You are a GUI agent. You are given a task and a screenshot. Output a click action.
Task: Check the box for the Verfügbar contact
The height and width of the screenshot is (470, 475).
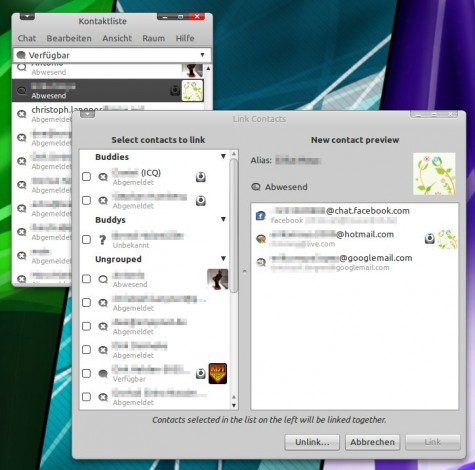click(x=86, y=373)
